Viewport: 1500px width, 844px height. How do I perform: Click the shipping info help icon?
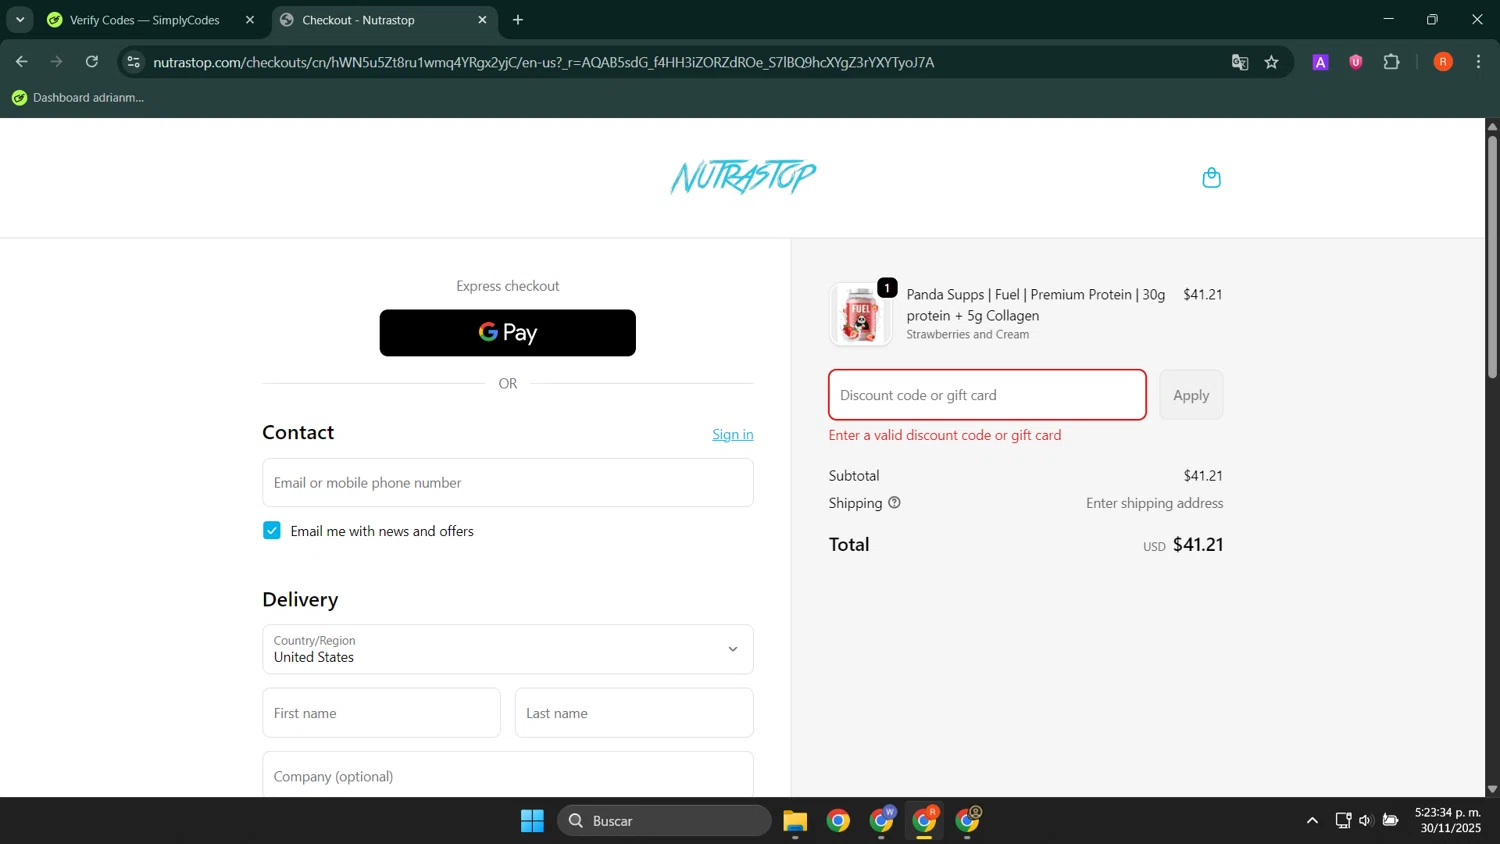(x=894, y=503)
